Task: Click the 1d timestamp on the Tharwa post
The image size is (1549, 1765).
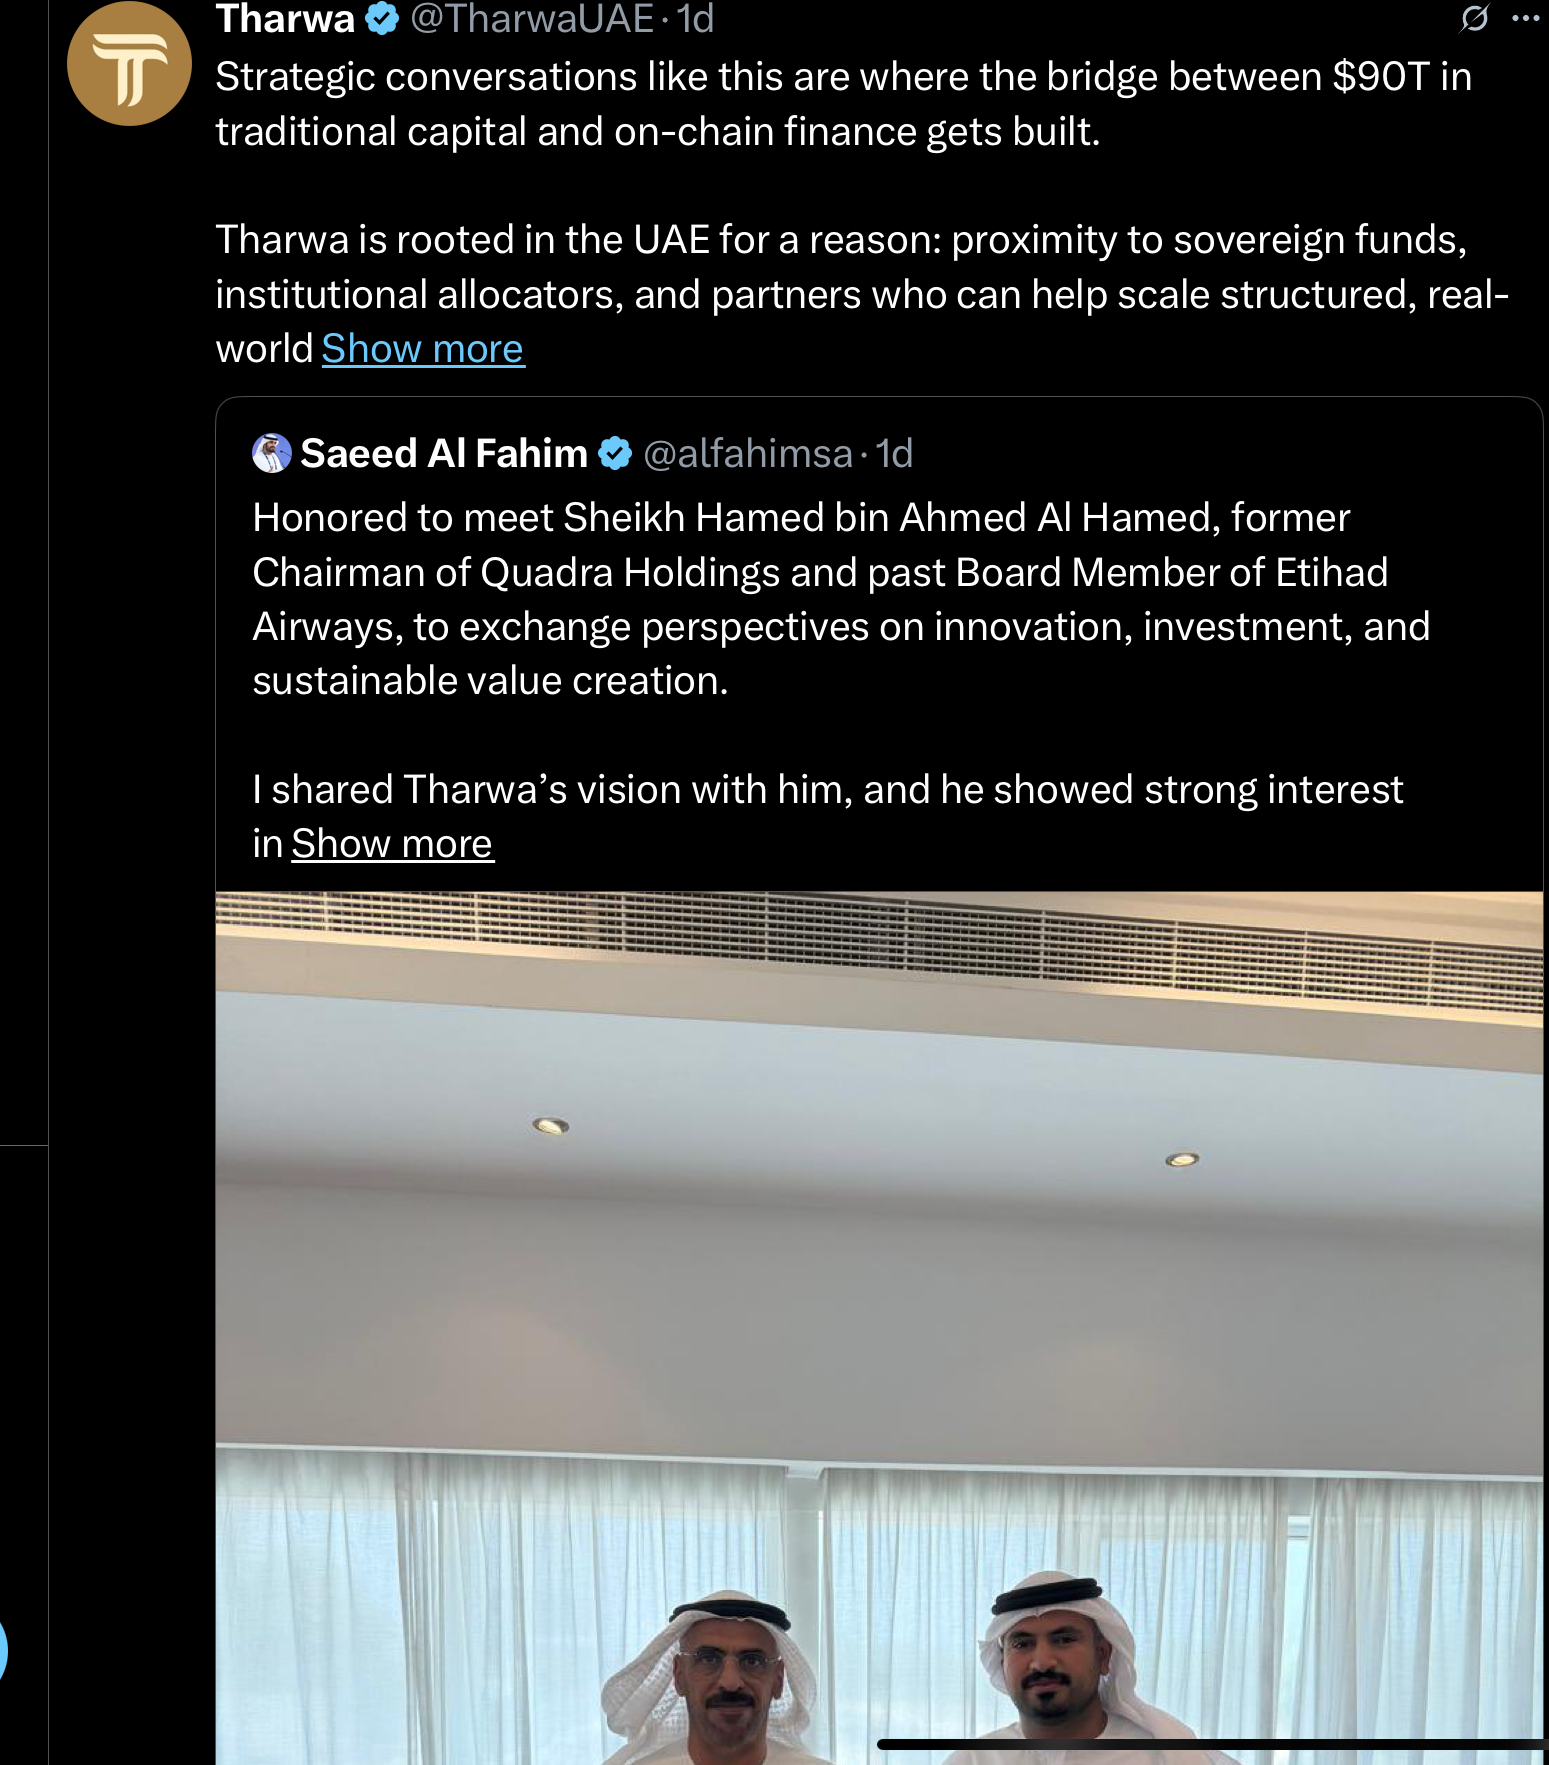Action: [x=695, y=19]
